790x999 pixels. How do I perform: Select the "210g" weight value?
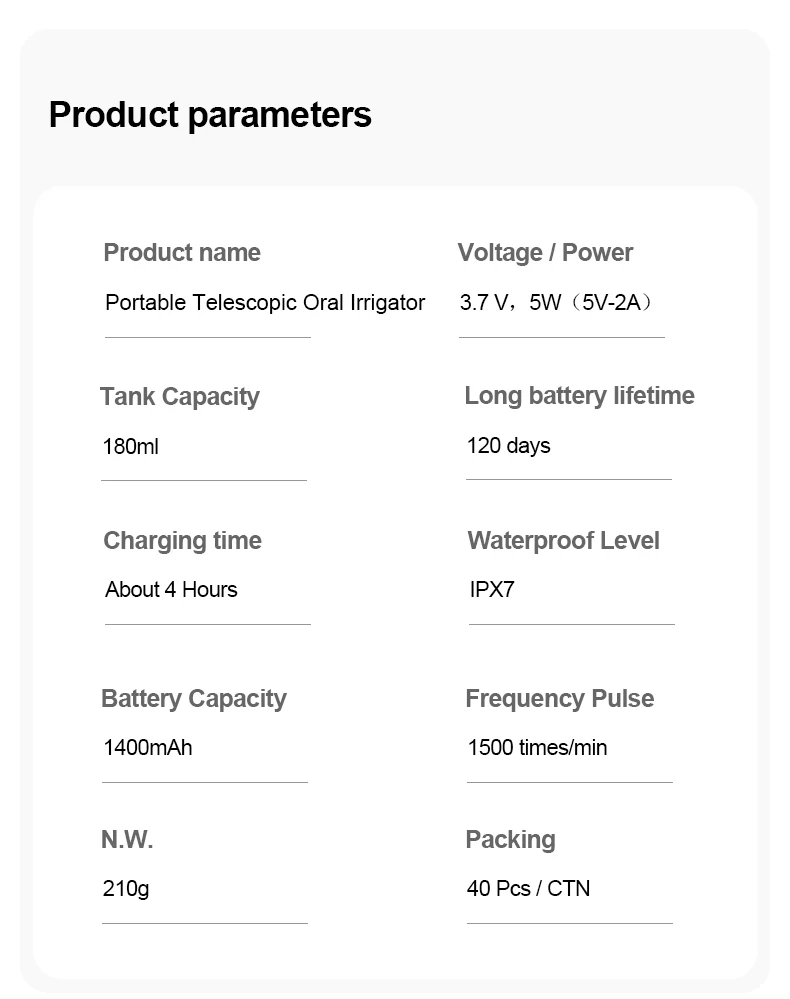click(126, 889)
